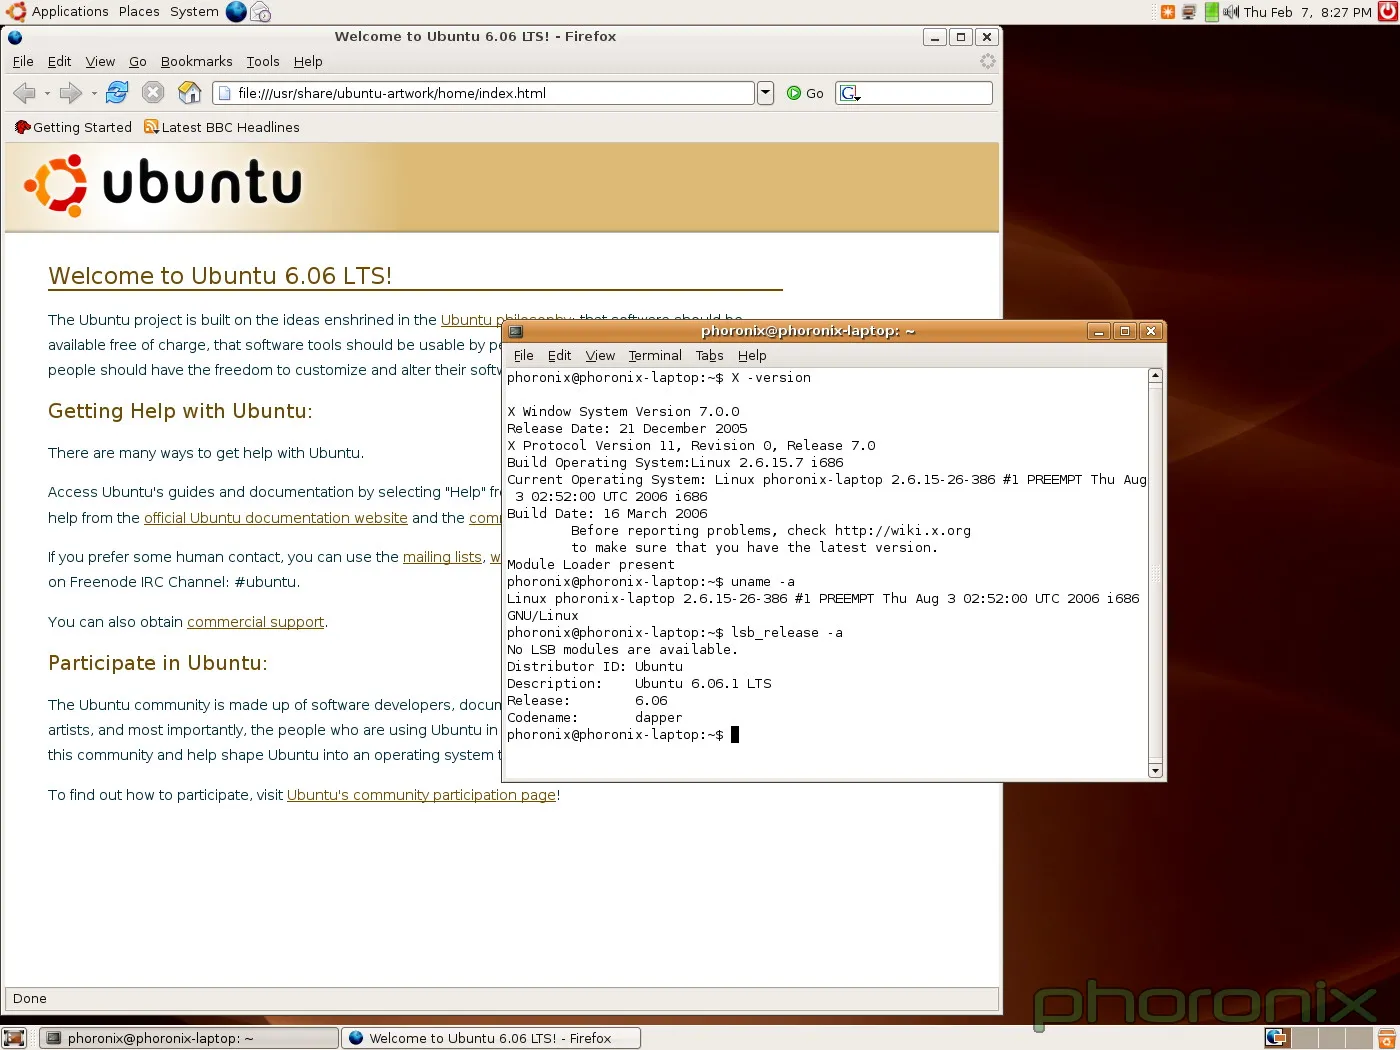Launch Evolution mail from the top panel

click(x=260, y=12)
